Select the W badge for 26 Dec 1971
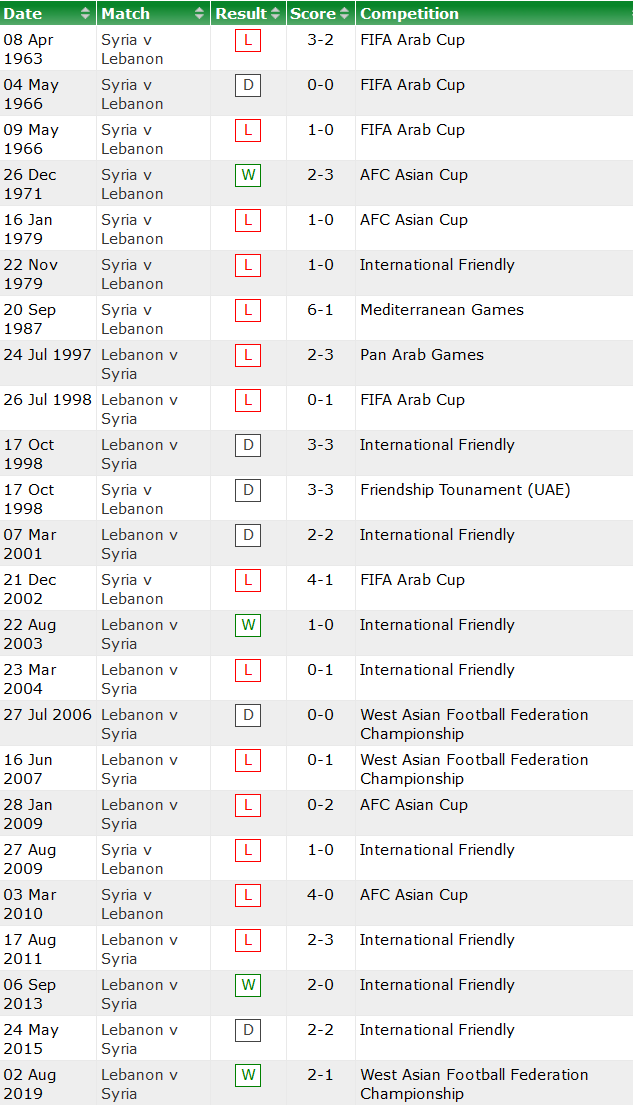Viewport: 633px width, 1105px height. tap(247, 175)
